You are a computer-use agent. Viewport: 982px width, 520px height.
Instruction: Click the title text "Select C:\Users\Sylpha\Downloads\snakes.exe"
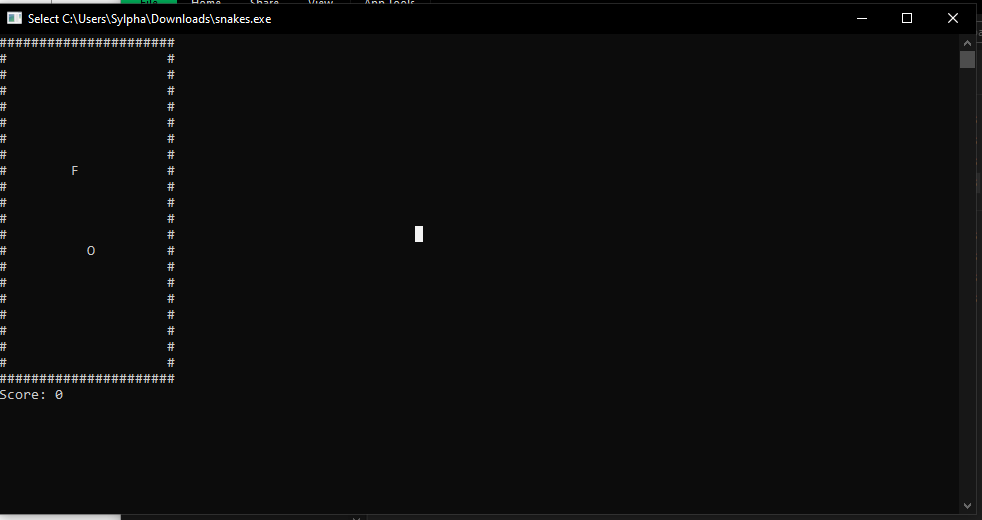150,19
